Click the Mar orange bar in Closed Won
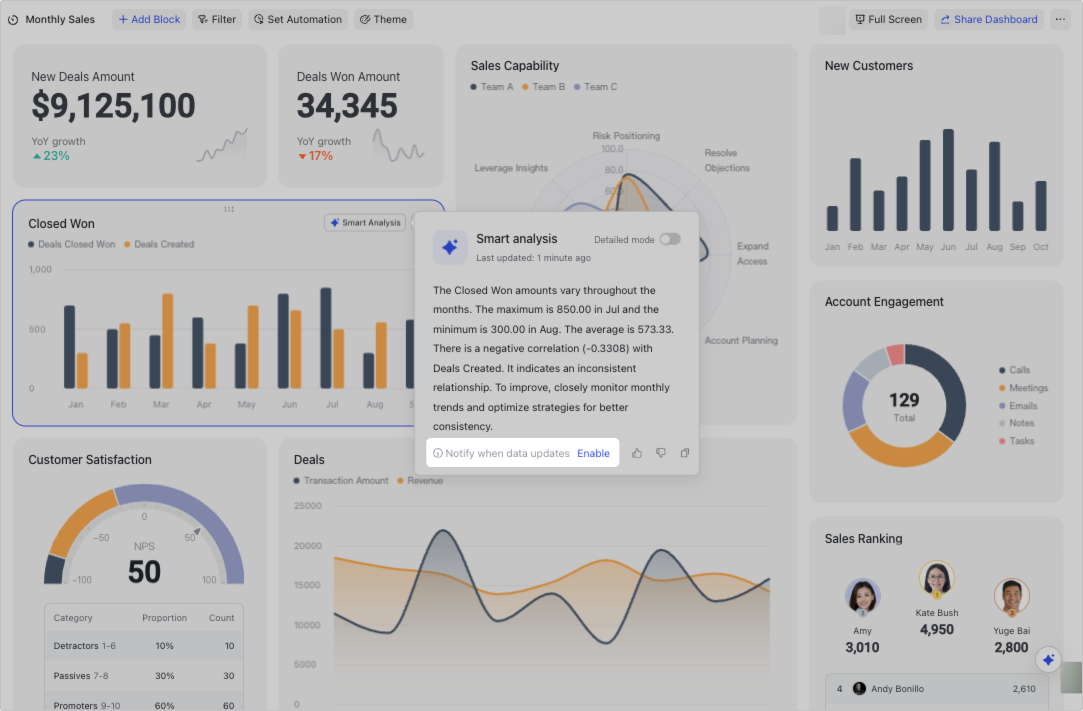The height and width of the screenshot is (711, 1083). pos(168,341)
